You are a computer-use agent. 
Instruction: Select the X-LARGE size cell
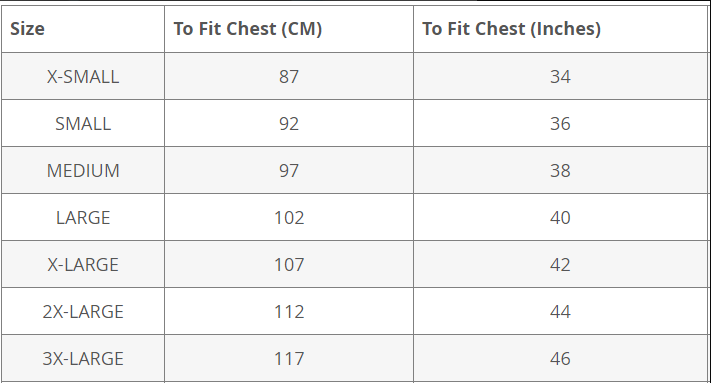[83, 264]
